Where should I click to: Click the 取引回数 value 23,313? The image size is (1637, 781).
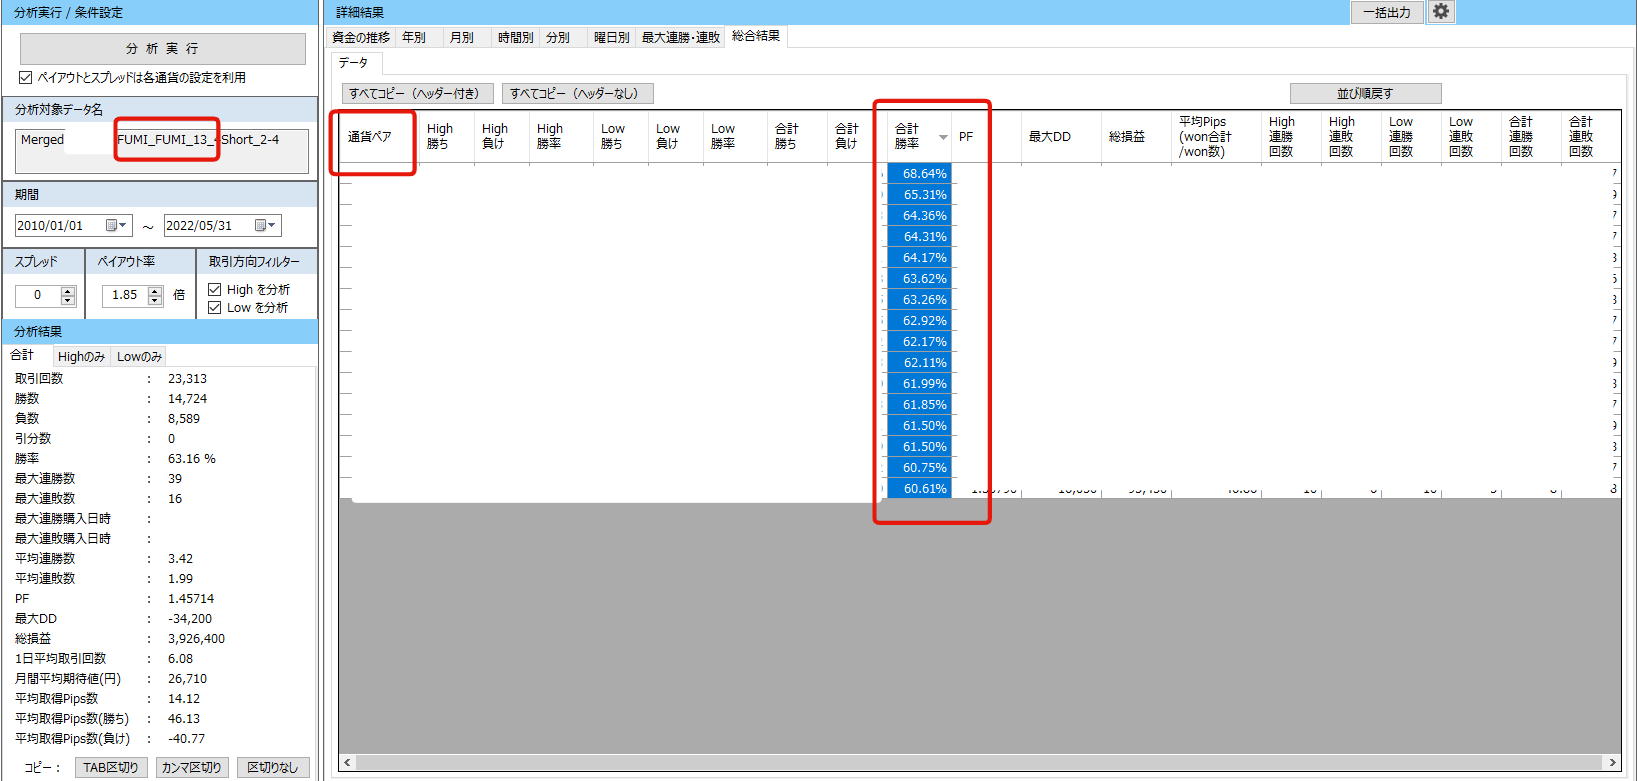[187, 378]
